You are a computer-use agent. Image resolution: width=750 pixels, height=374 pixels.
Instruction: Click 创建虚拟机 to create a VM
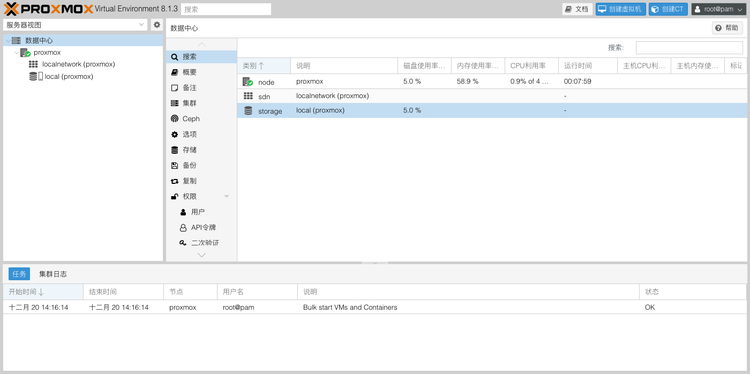[x=620, y=9]
